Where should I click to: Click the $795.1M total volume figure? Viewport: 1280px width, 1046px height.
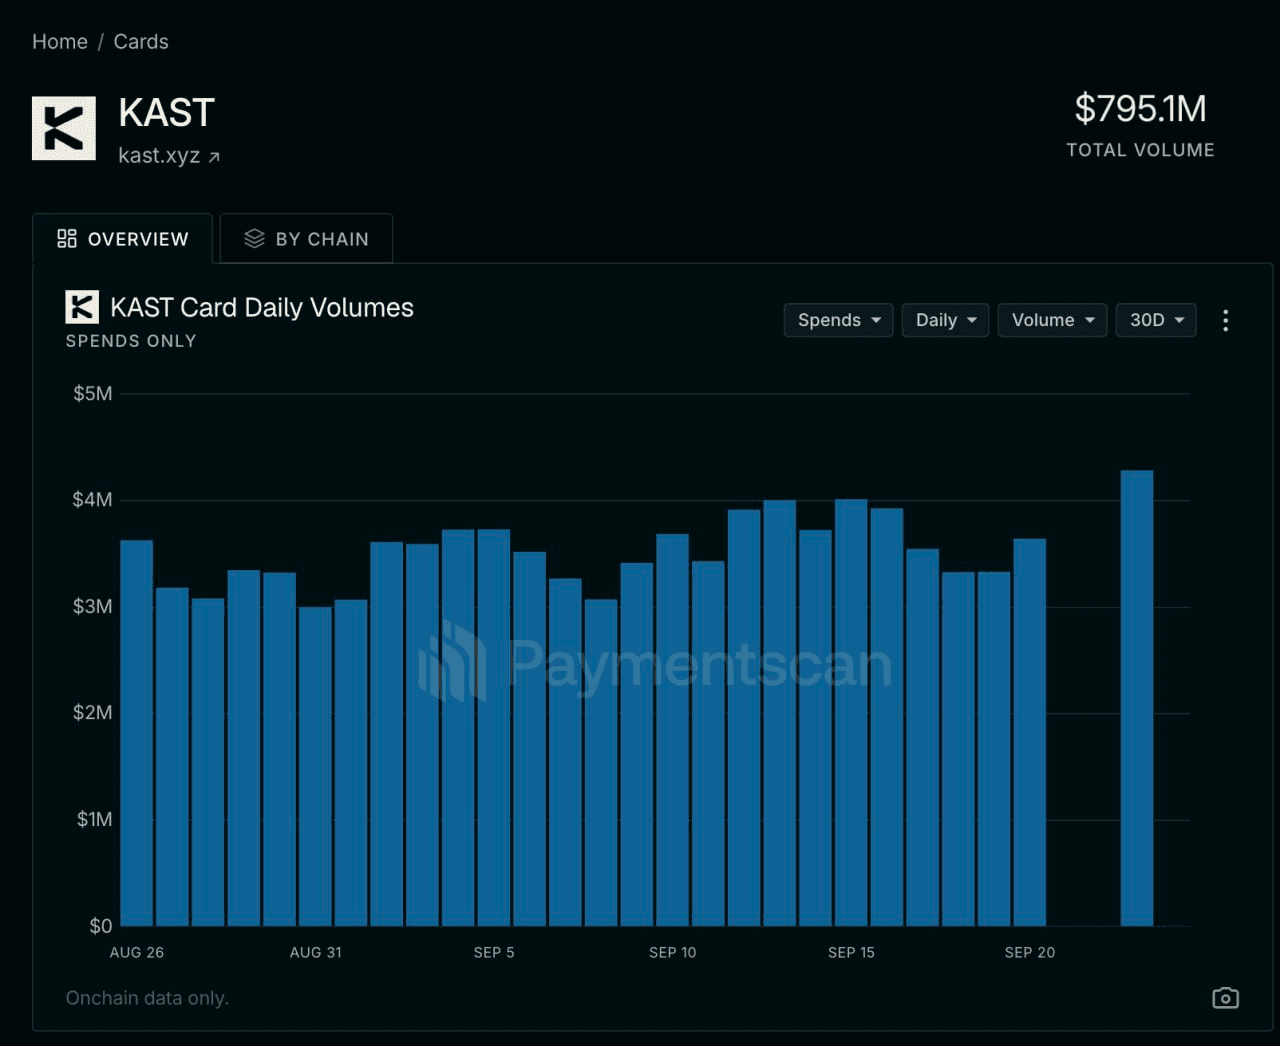tap(1140, 109)
